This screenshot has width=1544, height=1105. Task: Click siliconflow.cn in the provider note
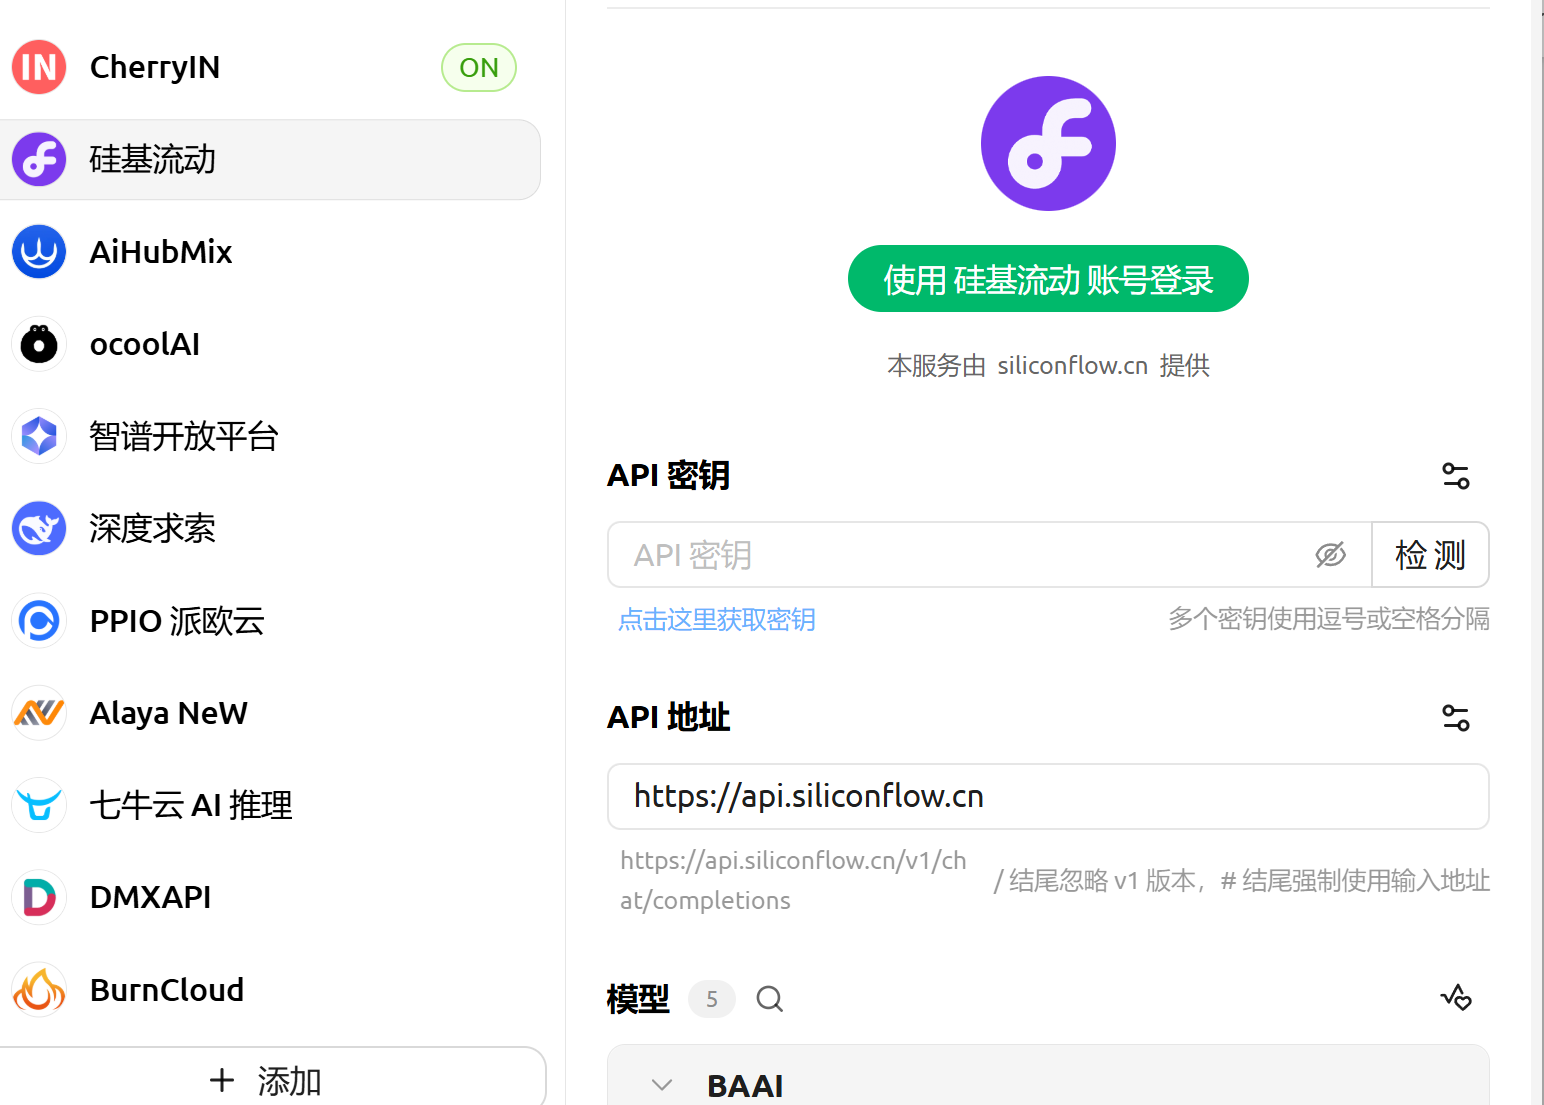pyautogui.click(x=1073, y=366)
